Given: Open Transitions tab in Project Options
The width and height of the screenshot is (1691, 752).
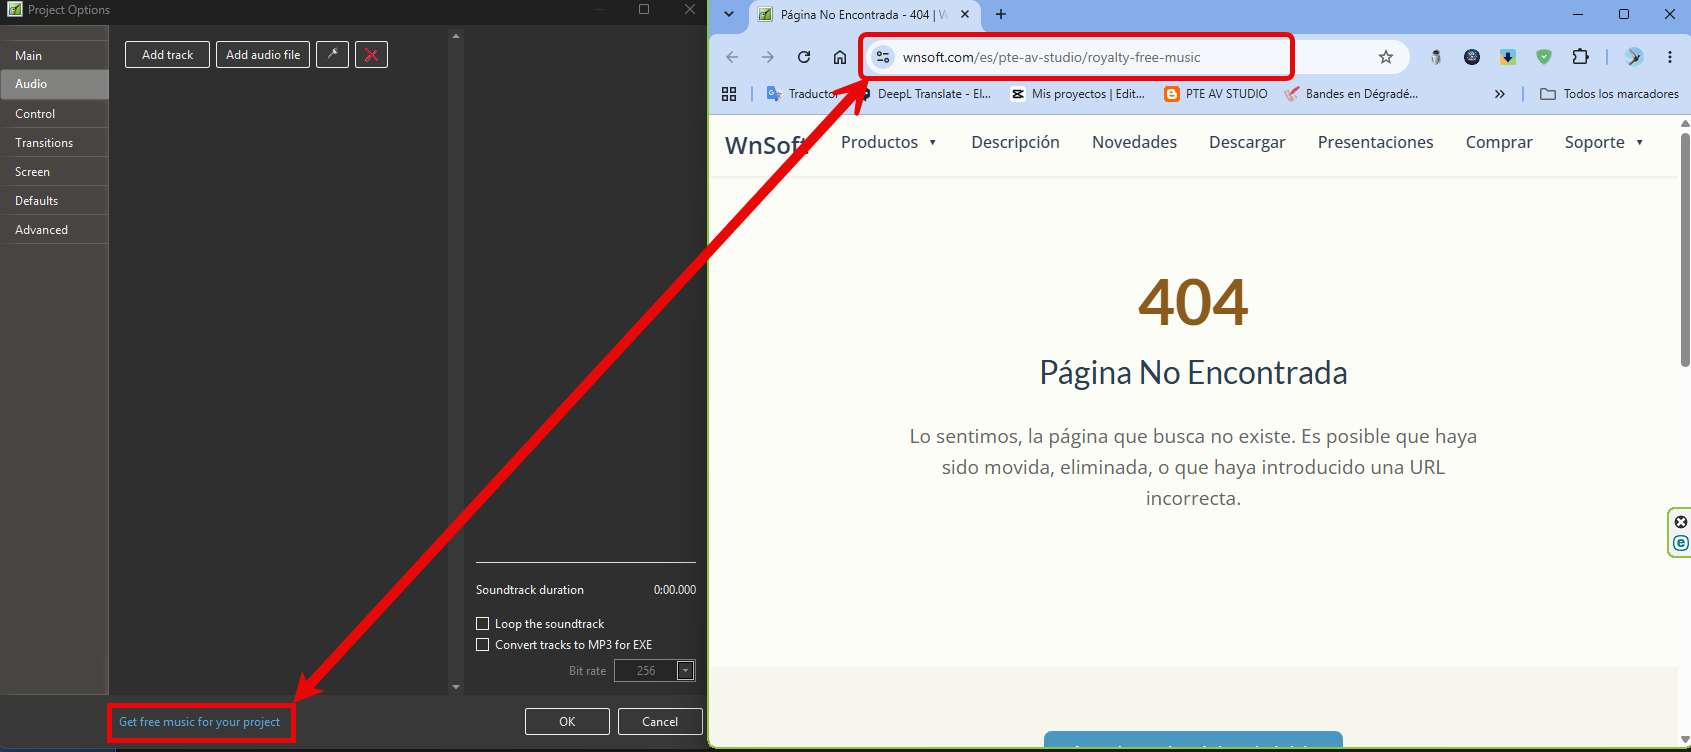Looking at the screenshot, I should click(x=54, y=143).
